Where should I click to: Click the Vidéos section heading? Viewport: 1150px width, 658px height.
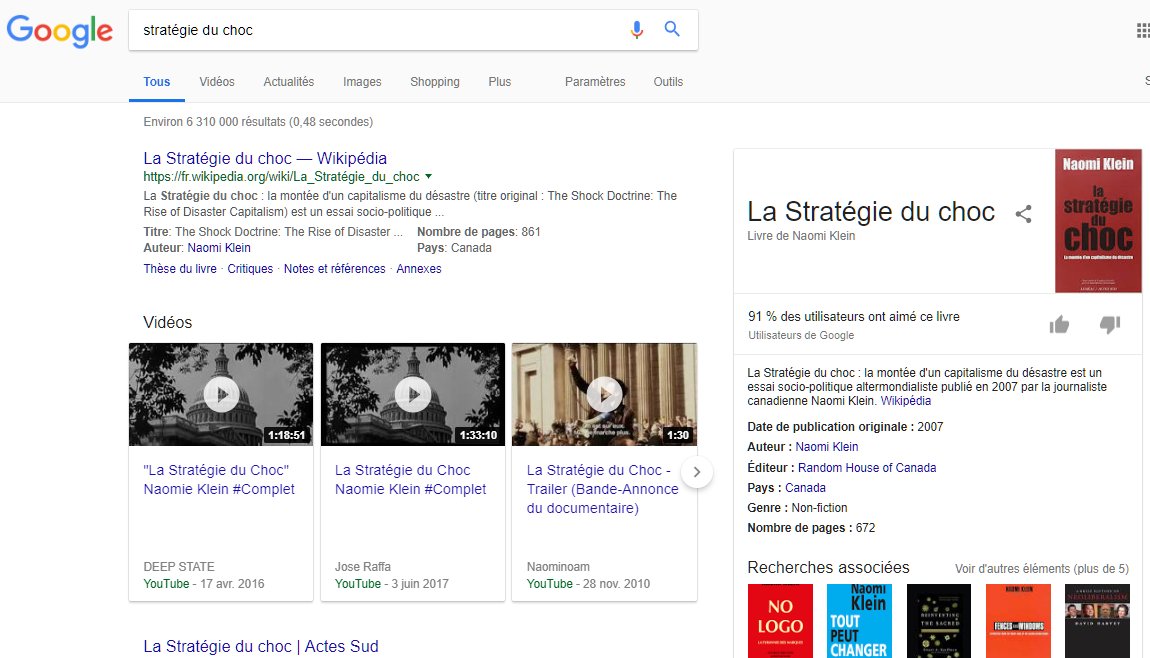coord(167,323)
